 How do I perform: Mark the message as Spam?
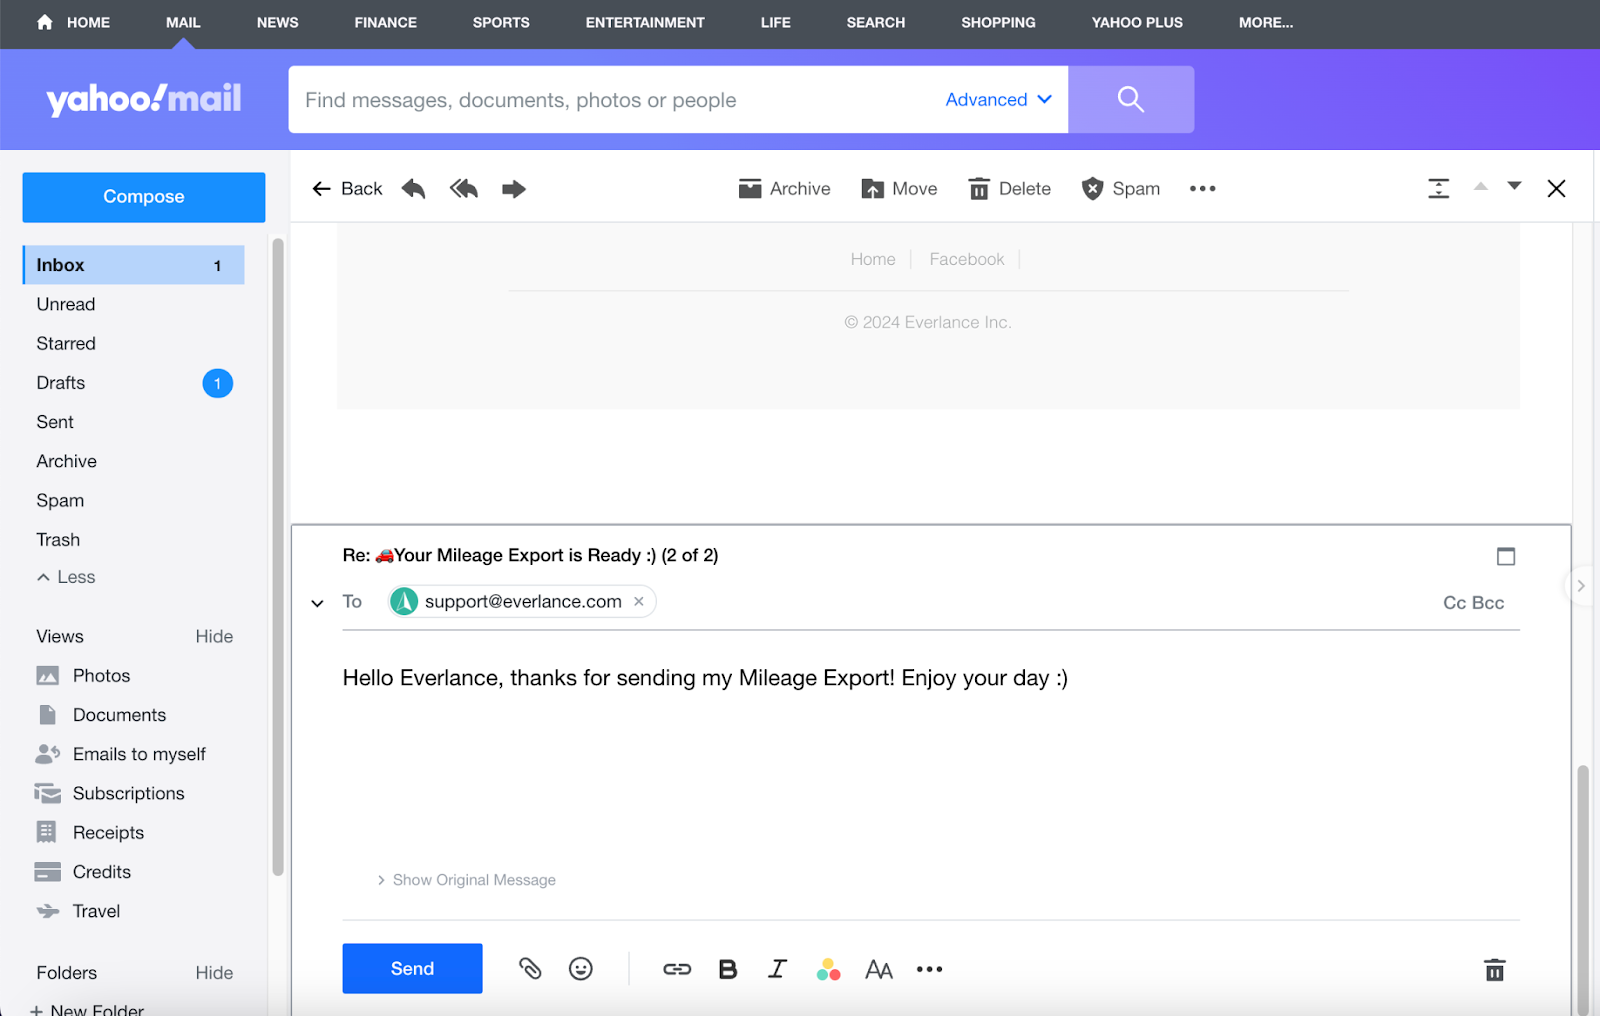(x=1121, y=189)
